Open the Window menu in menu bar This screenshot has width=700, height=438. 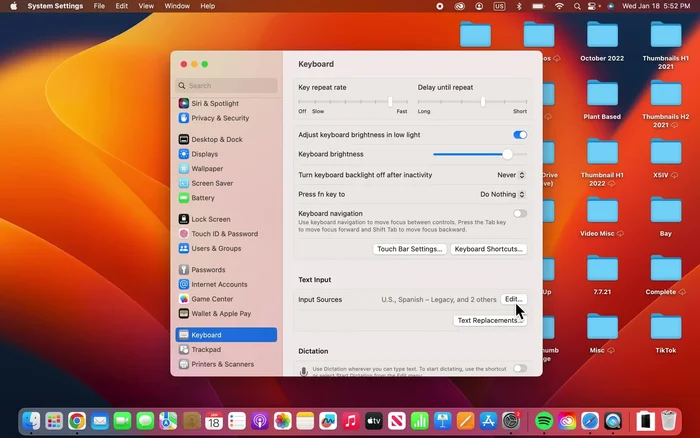(x=177, y=6)
